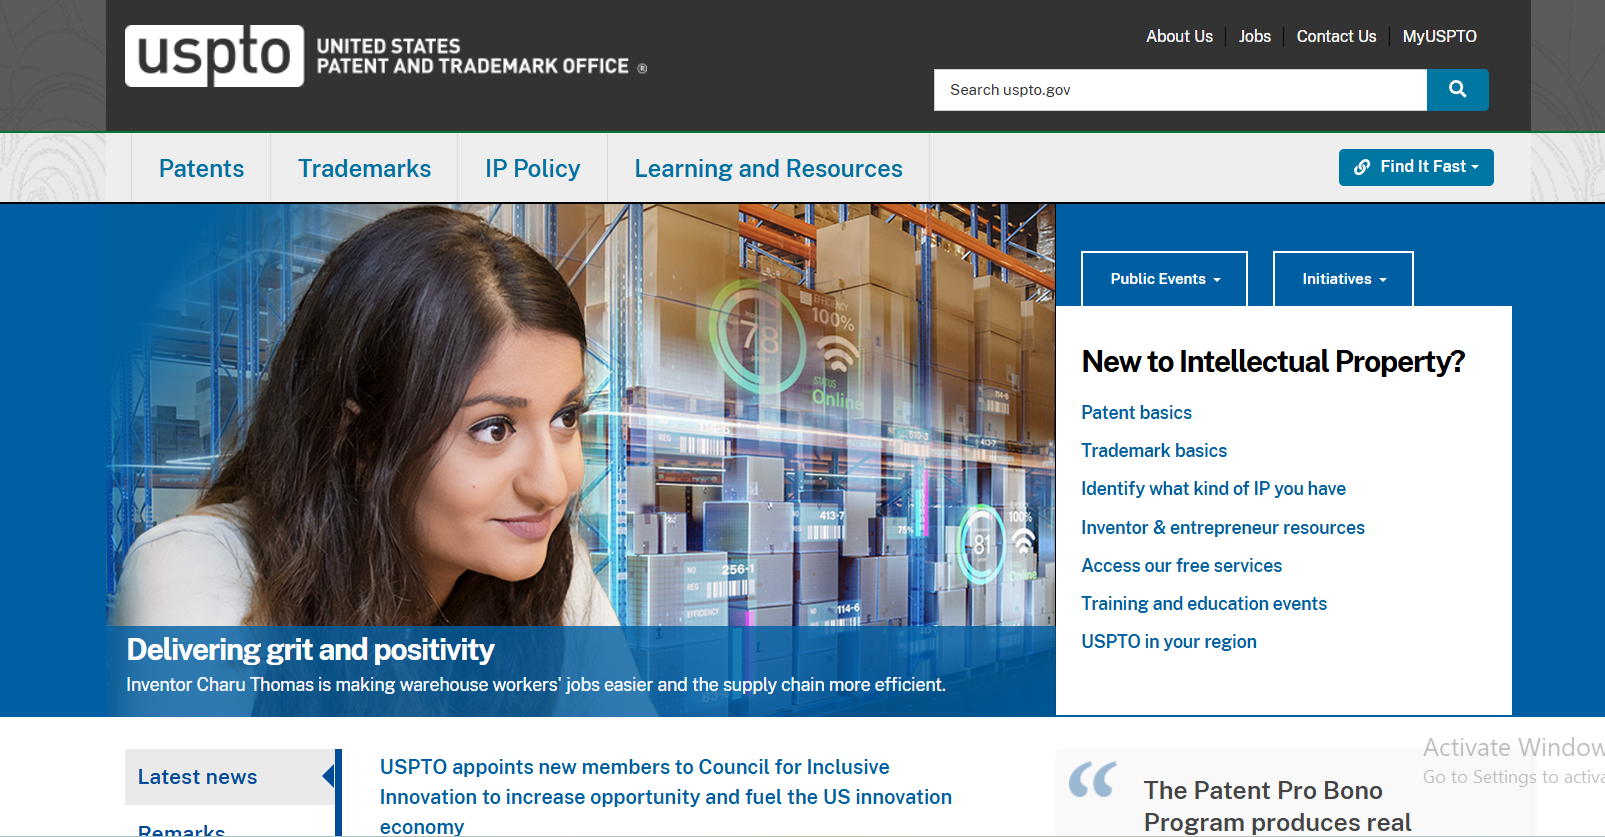Click the Patent Pro Bono Program quote
Screen dimensions: 1605x837
pyautogui.click(x=1277, y=806)
